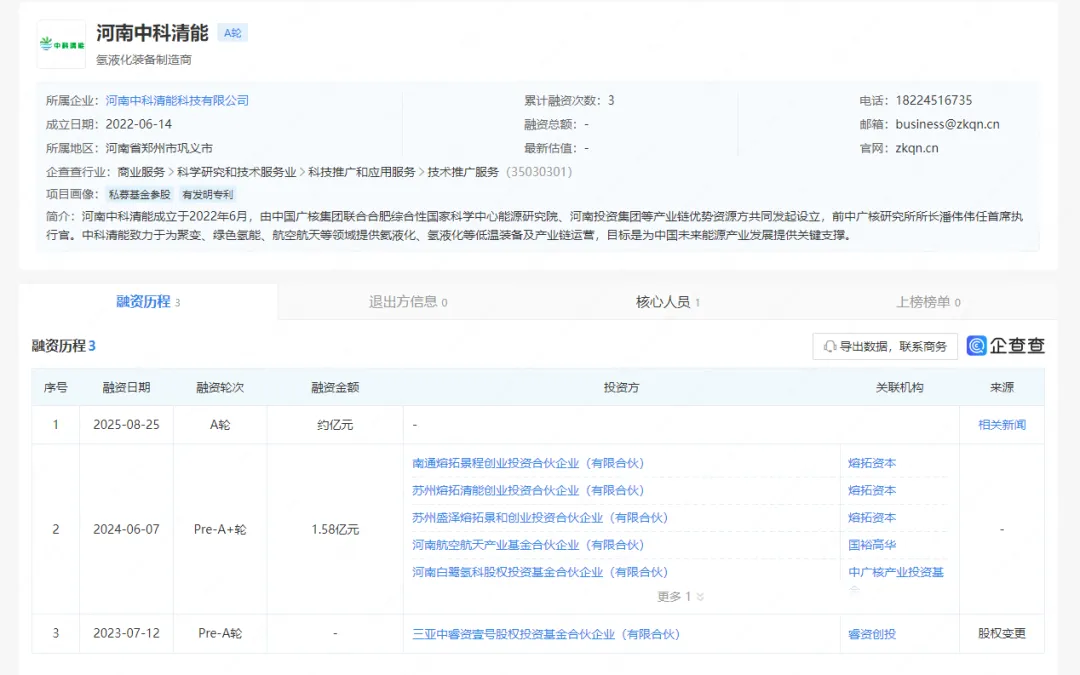Click 氢液化装备制造商 subtitle text
This screenshot has width=1080, height=675.
coord(143,60)
